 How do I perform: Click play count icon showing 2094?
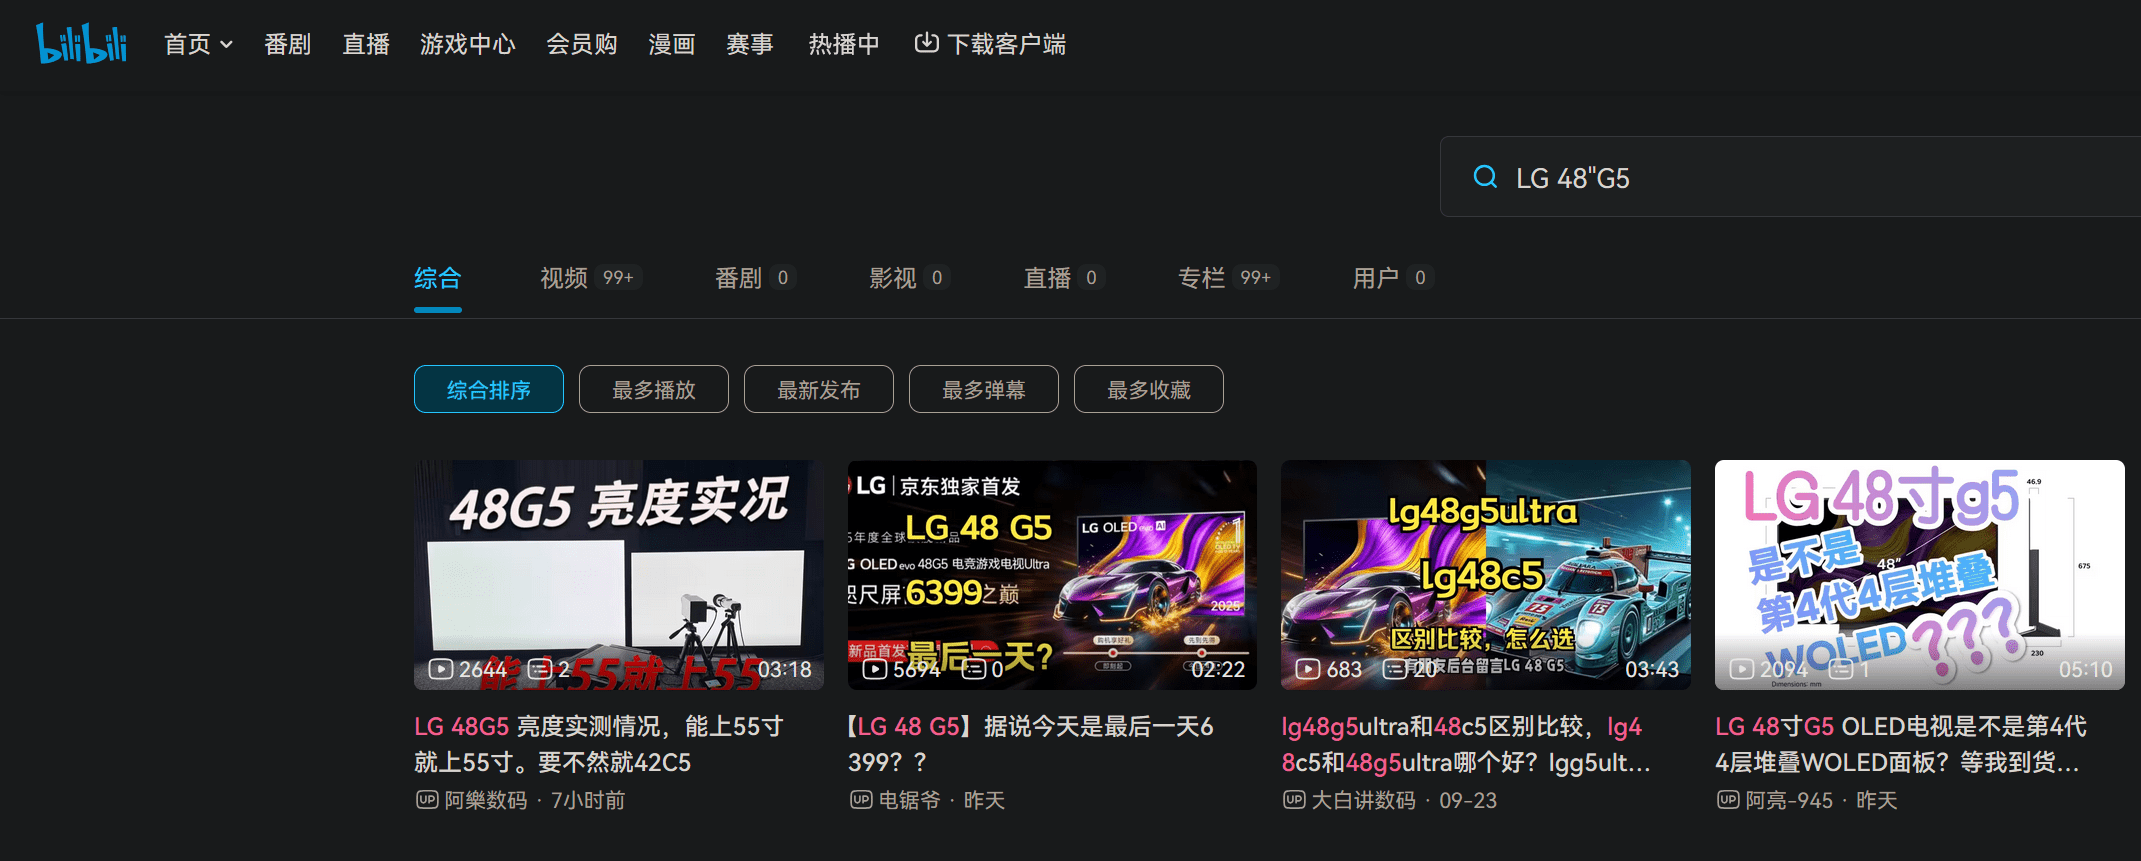click(x=1742, y=669)
